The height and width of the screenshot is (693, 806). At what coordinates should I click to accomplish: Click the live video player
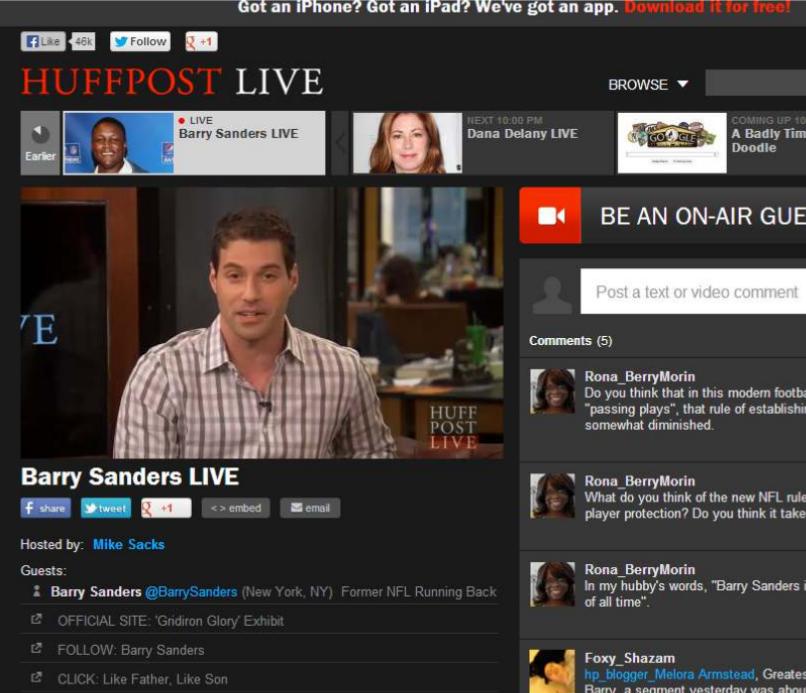(x=262, y=323)
